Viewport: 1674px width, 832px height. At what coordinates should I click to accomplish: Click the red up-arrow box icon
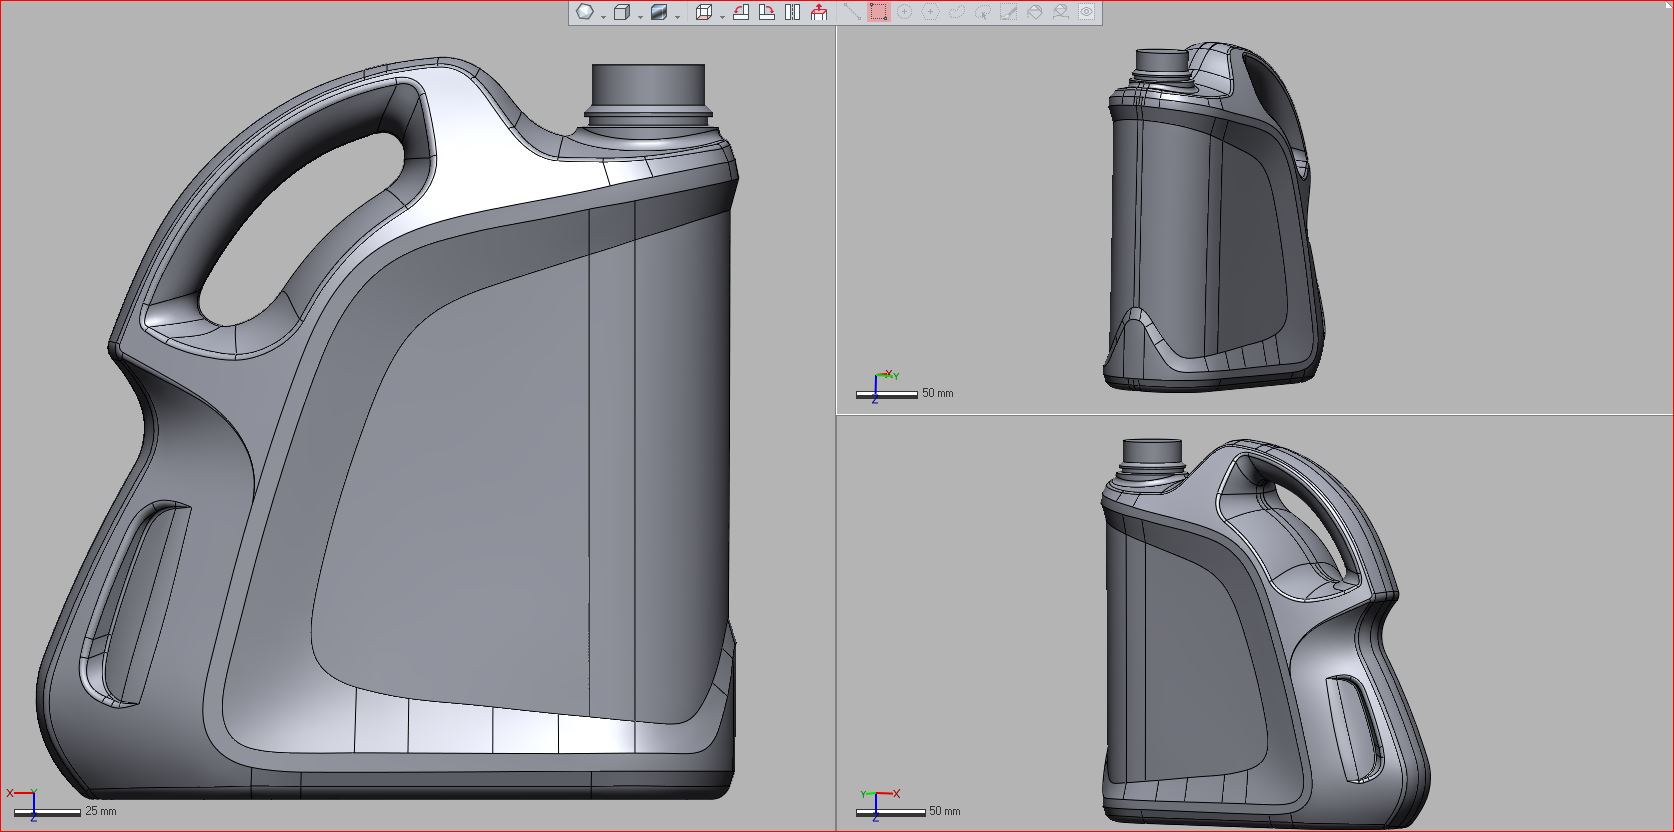[x=819, y=13]
